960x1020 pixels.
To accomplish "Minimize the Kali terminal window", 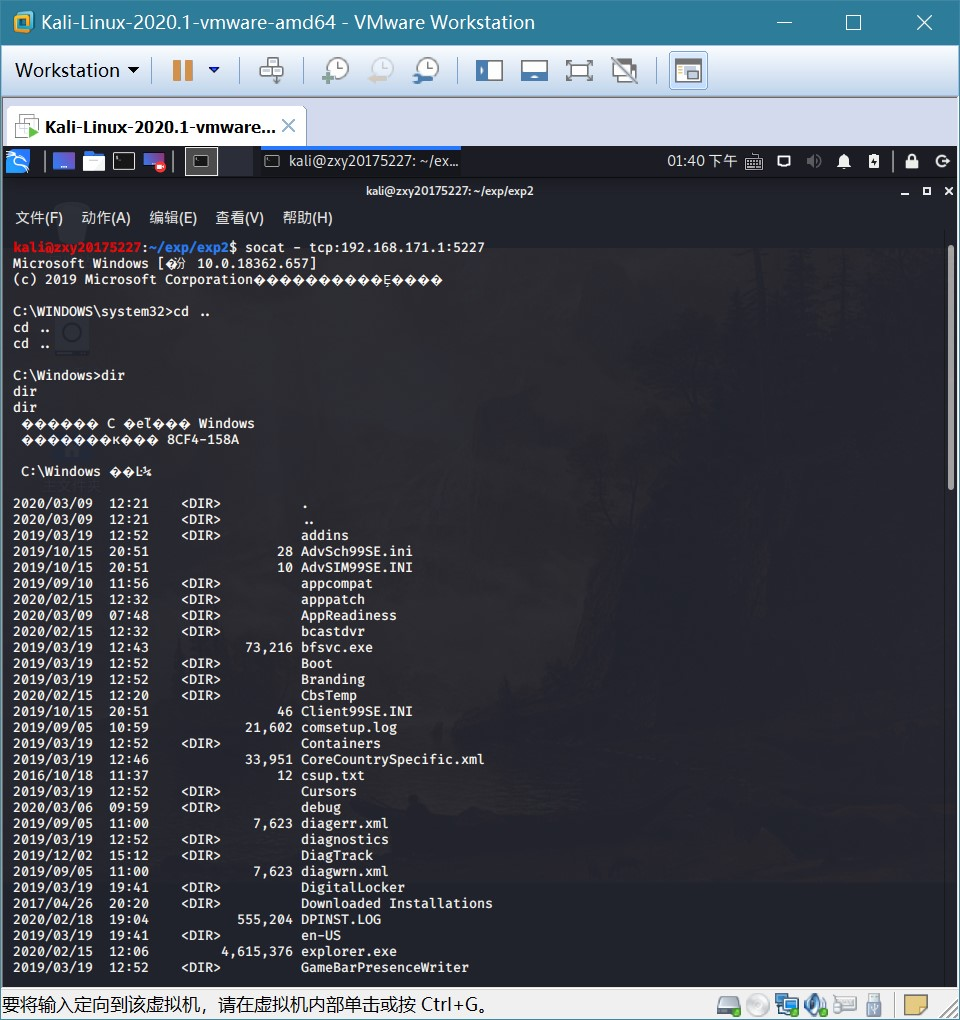I will point(905,191).
